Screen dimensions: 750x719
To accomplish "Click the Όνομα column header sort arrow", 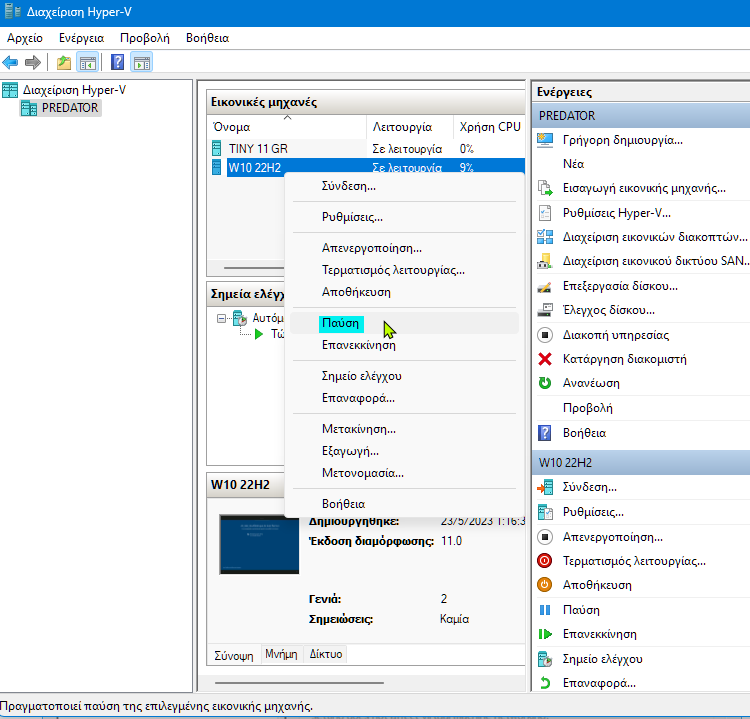I will click(x=288, y=117).
